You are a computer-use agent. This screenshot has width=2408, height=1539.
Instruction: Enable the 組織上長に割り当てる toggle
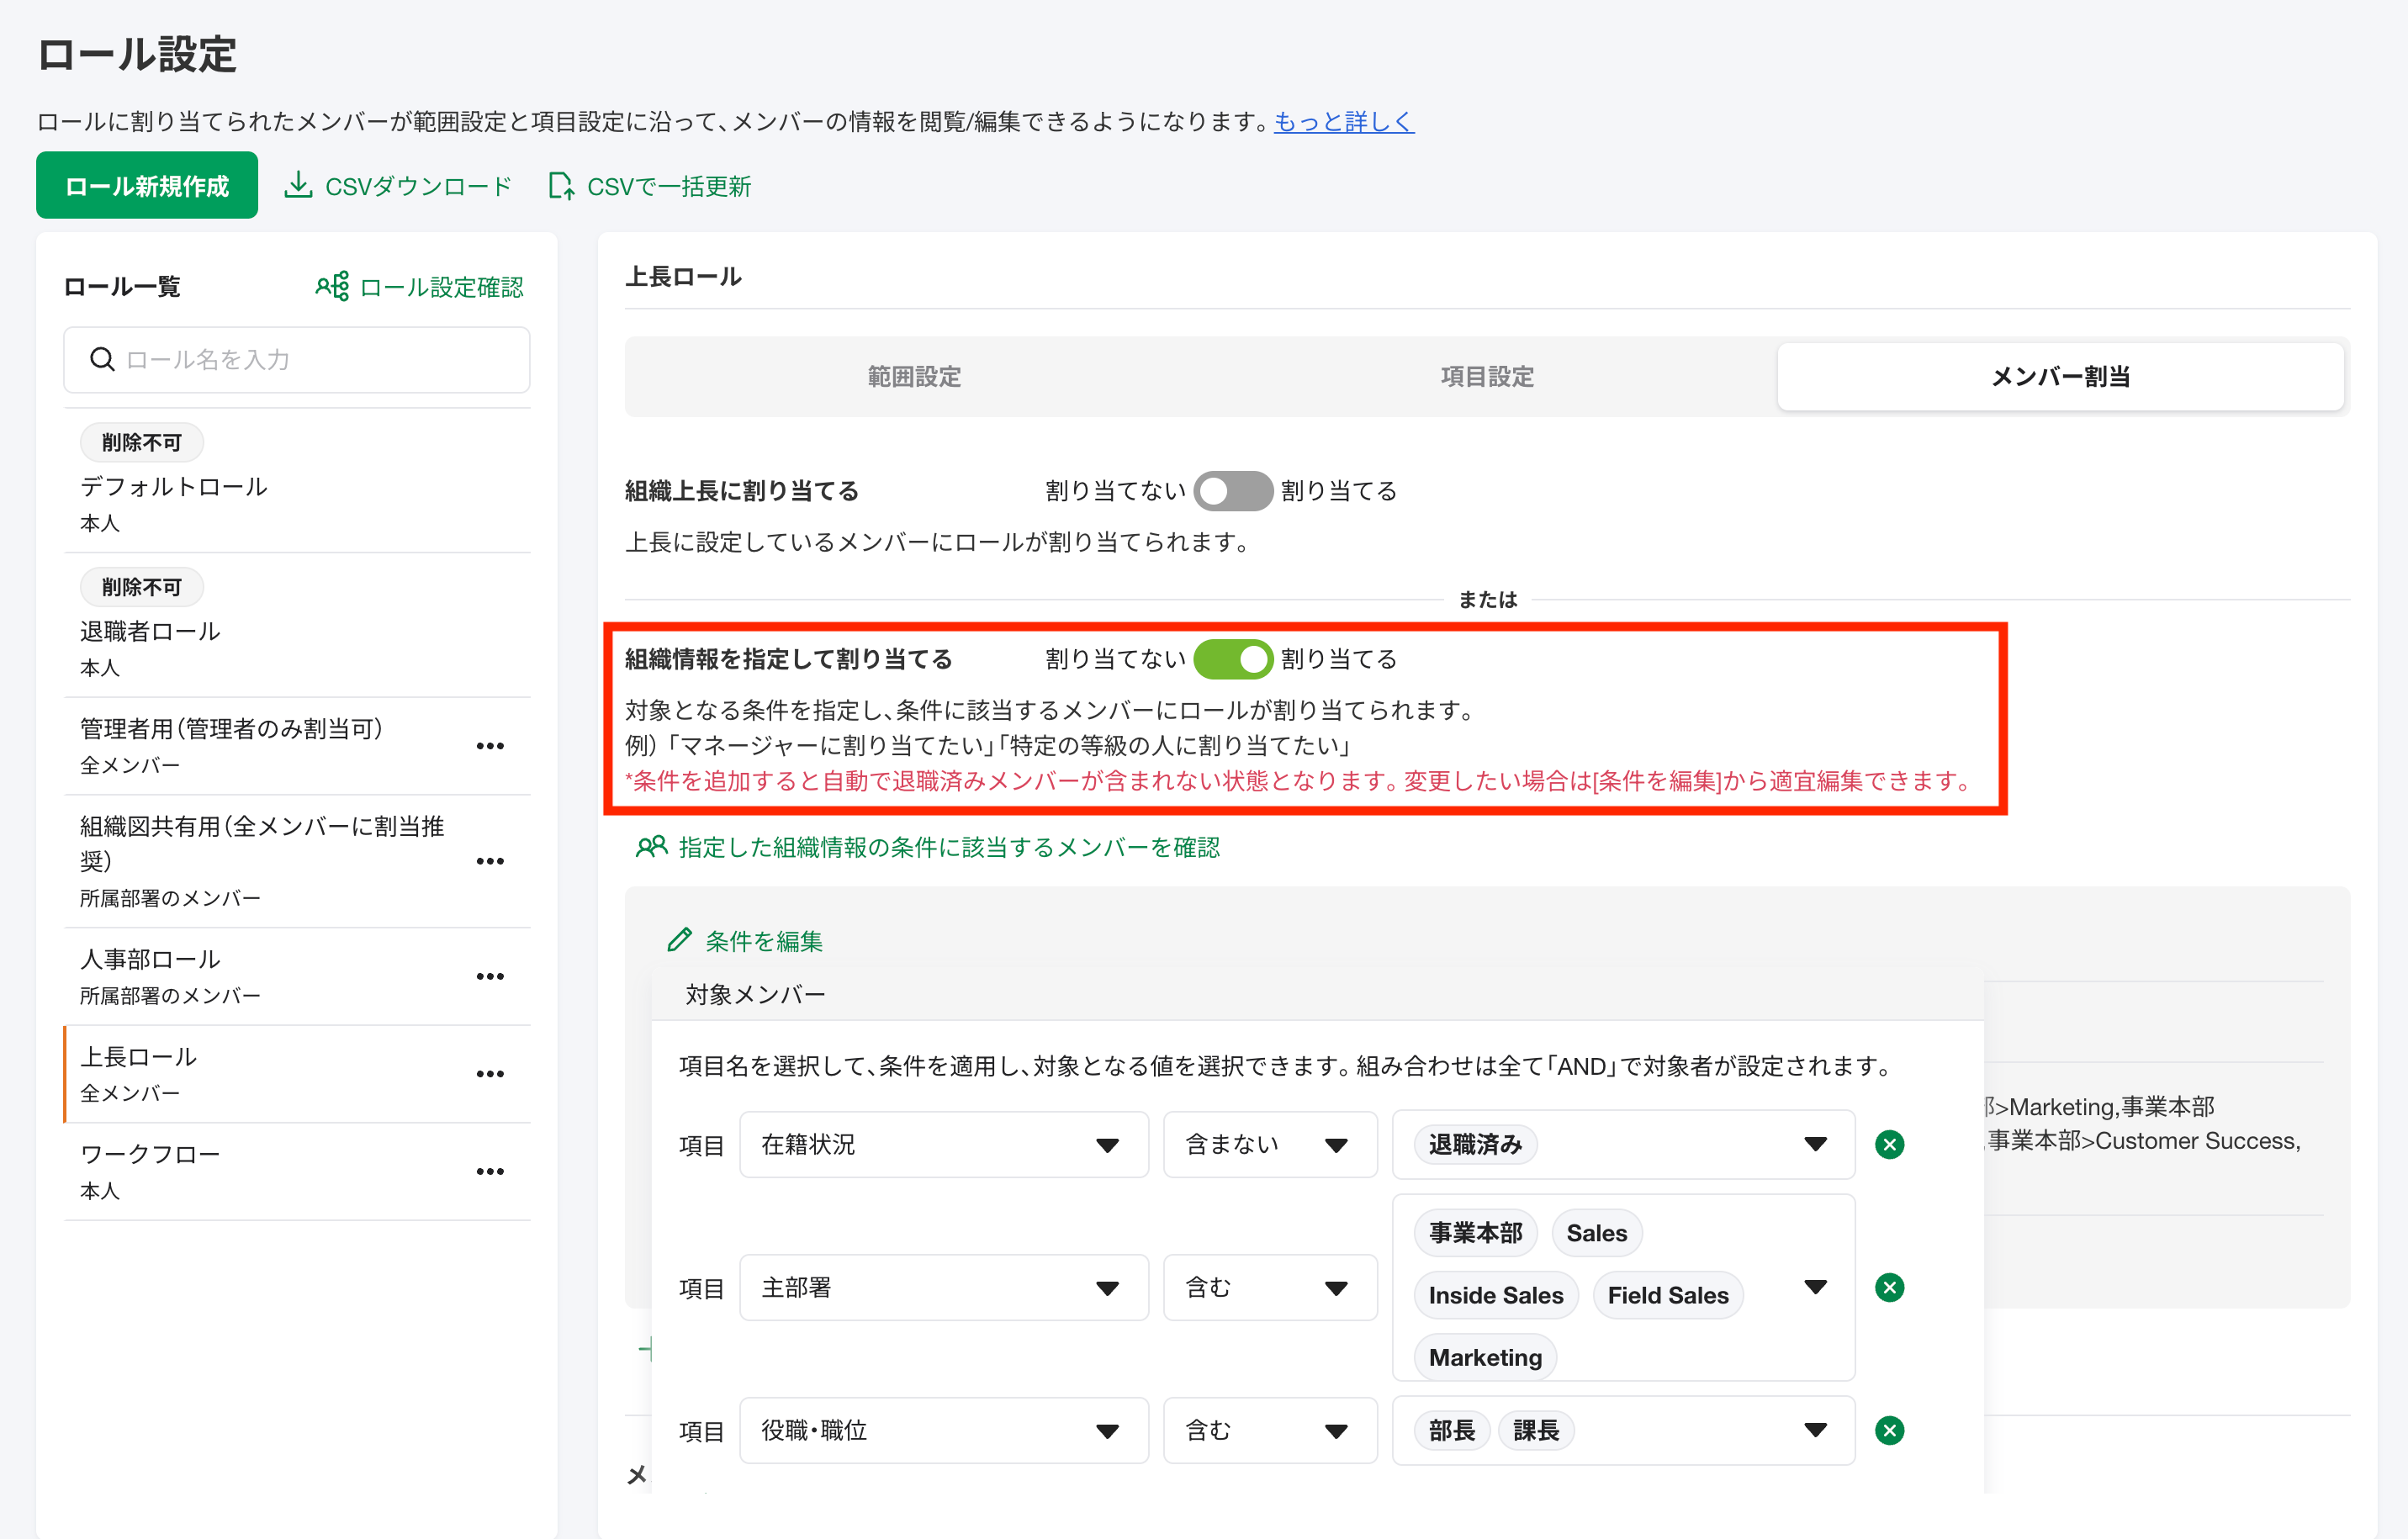pos(1233,491)
